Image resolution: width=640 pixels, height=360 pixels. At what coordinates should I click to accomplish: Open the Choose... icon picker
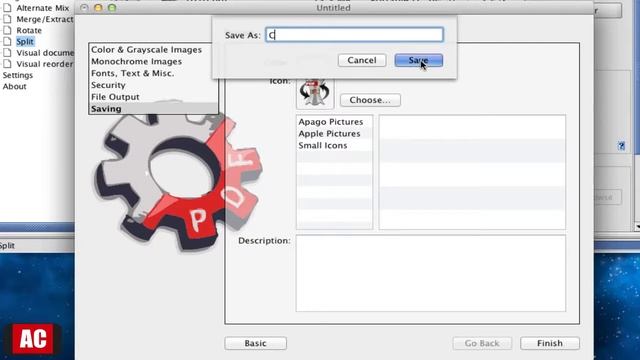[370, 100]
